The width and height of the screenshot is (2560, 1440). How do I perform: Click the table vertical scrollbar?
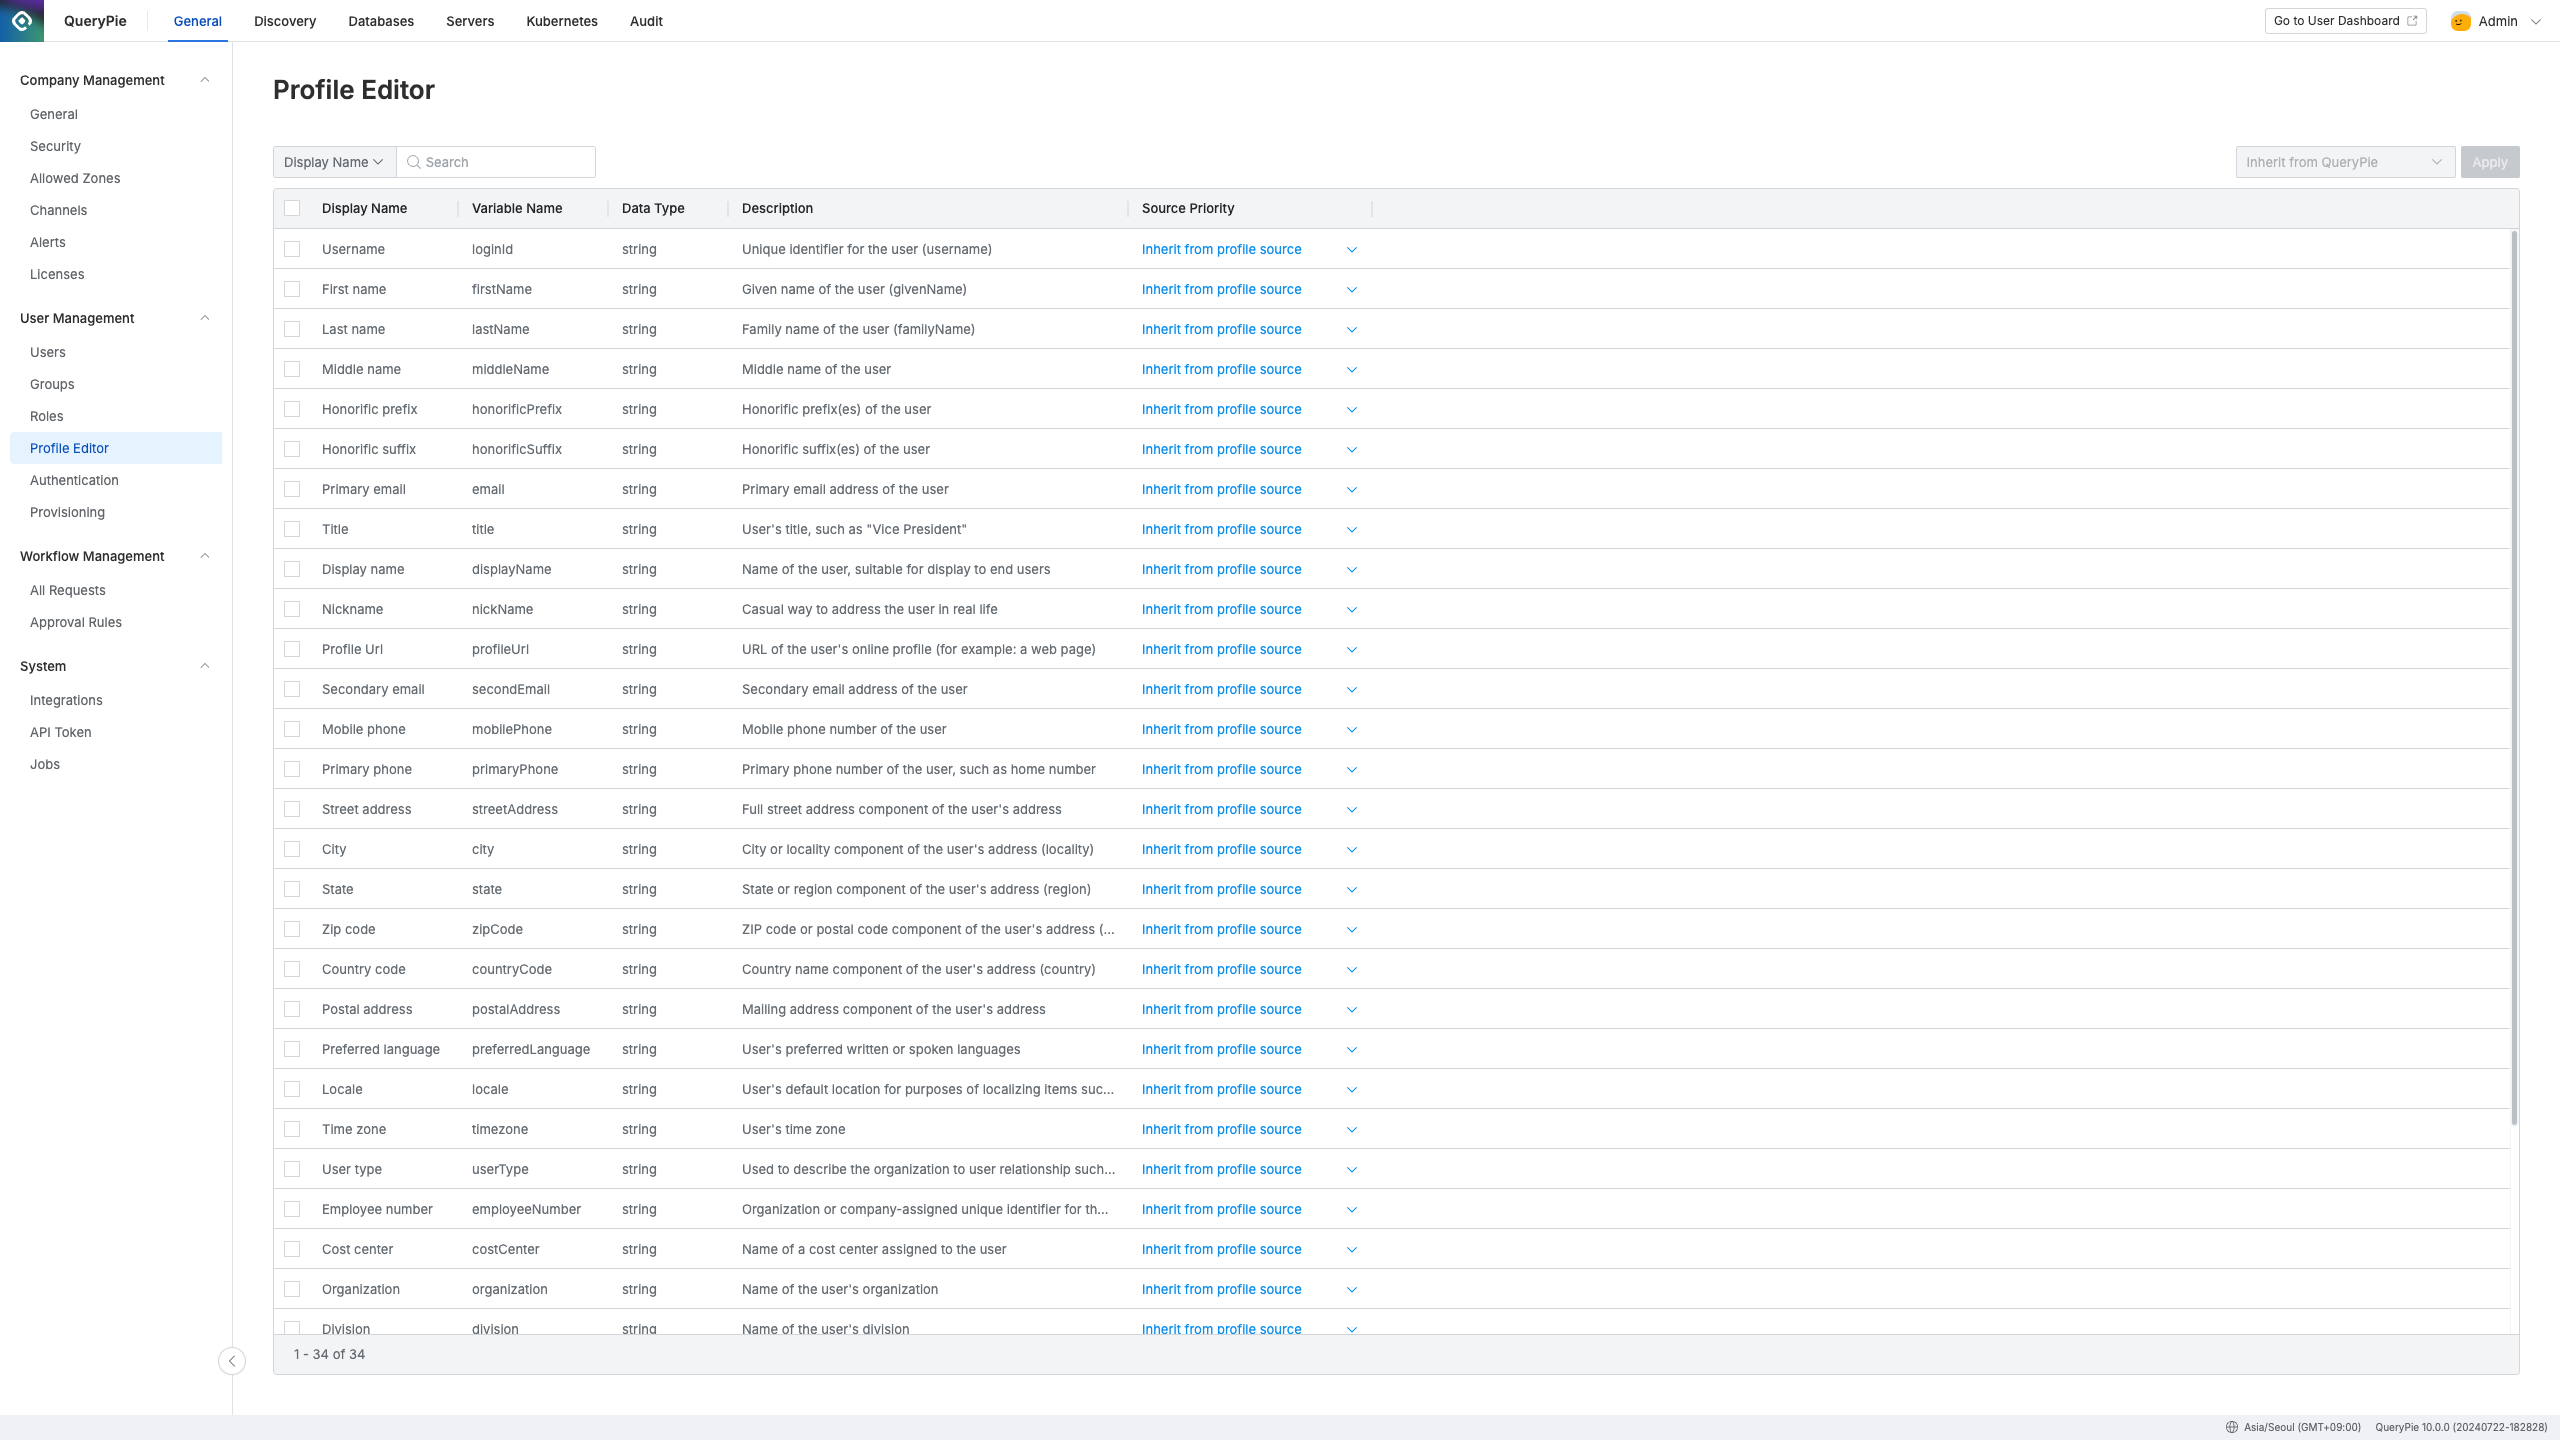[x=2514, y=680]
